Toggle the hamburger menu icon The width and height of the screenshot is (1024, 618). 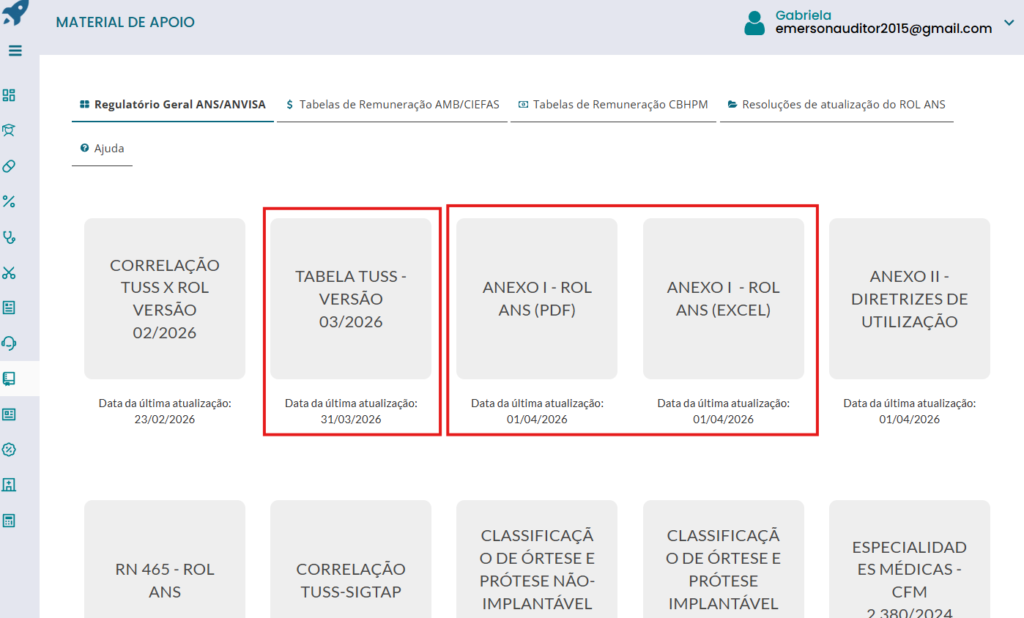click(15, 50)
